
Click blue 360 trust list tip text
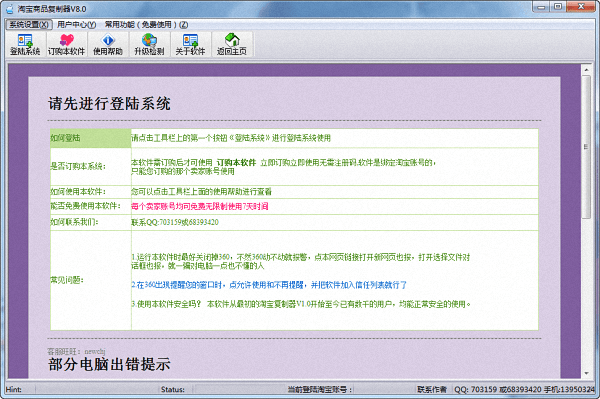(269, 285)
